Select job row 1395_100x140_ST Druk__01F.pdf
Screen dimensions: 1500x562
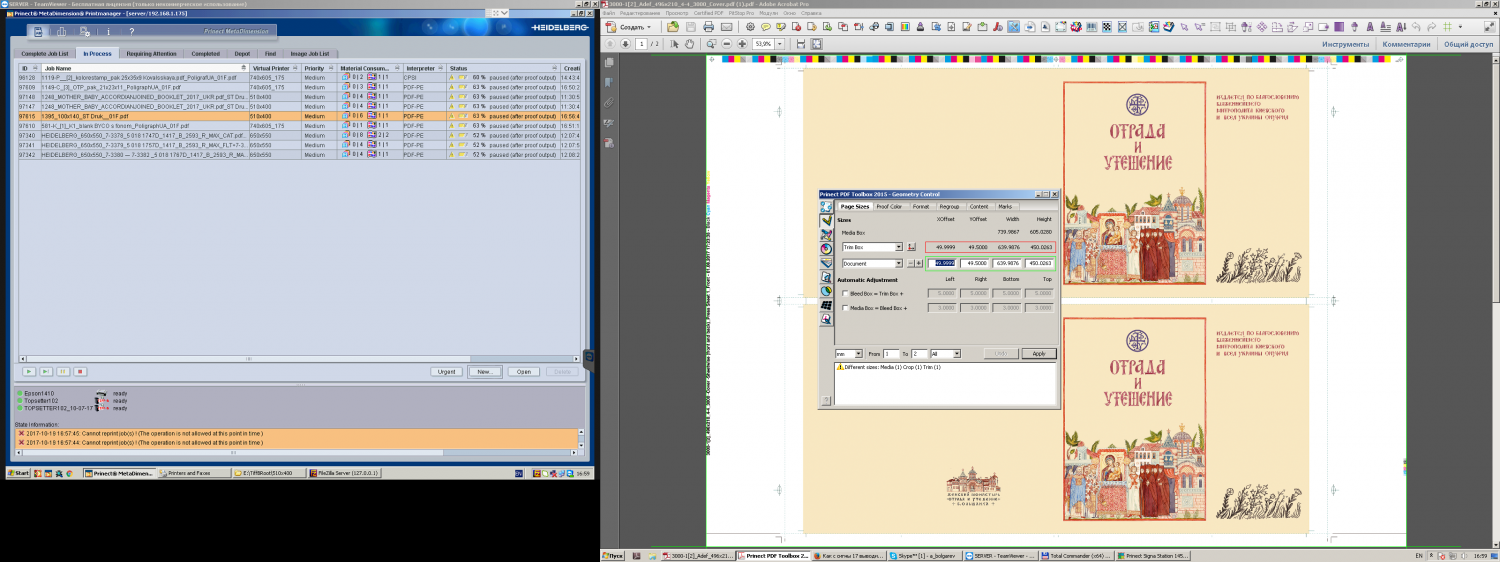click(x=299, y=116)
